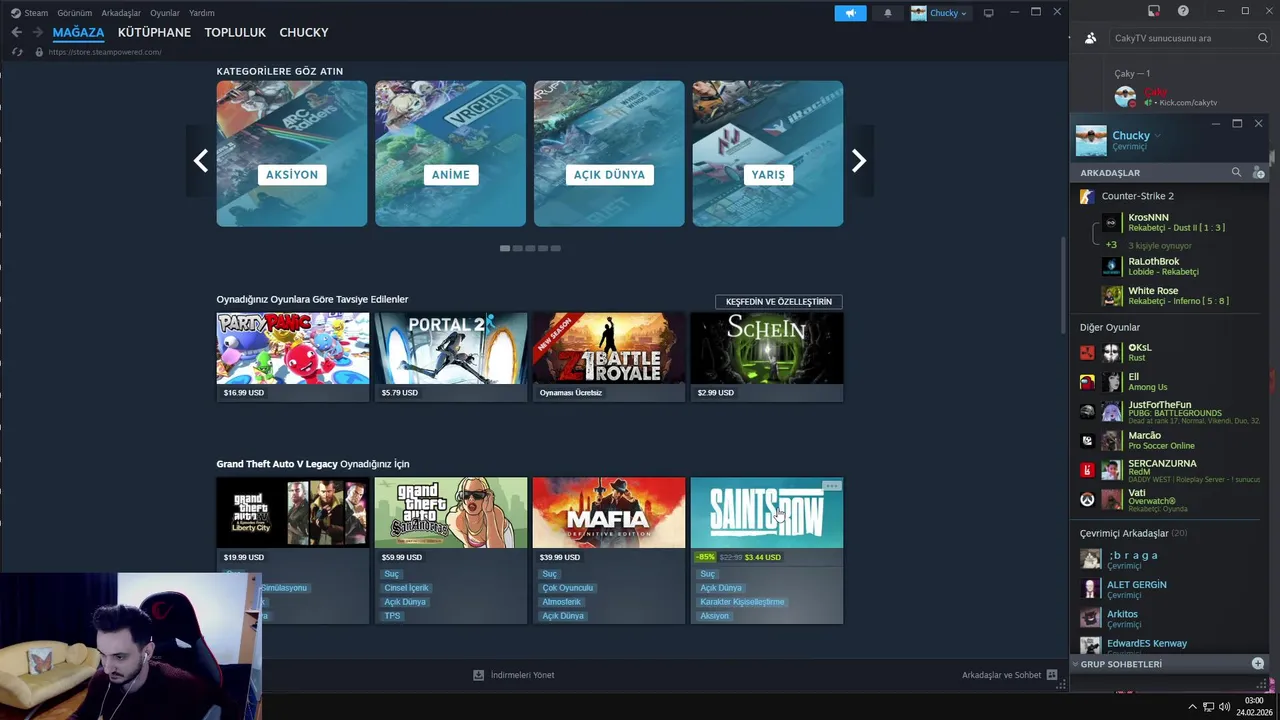
Task: Show previous categories with left carousel arrow
Action: click(x=201, y=160)
